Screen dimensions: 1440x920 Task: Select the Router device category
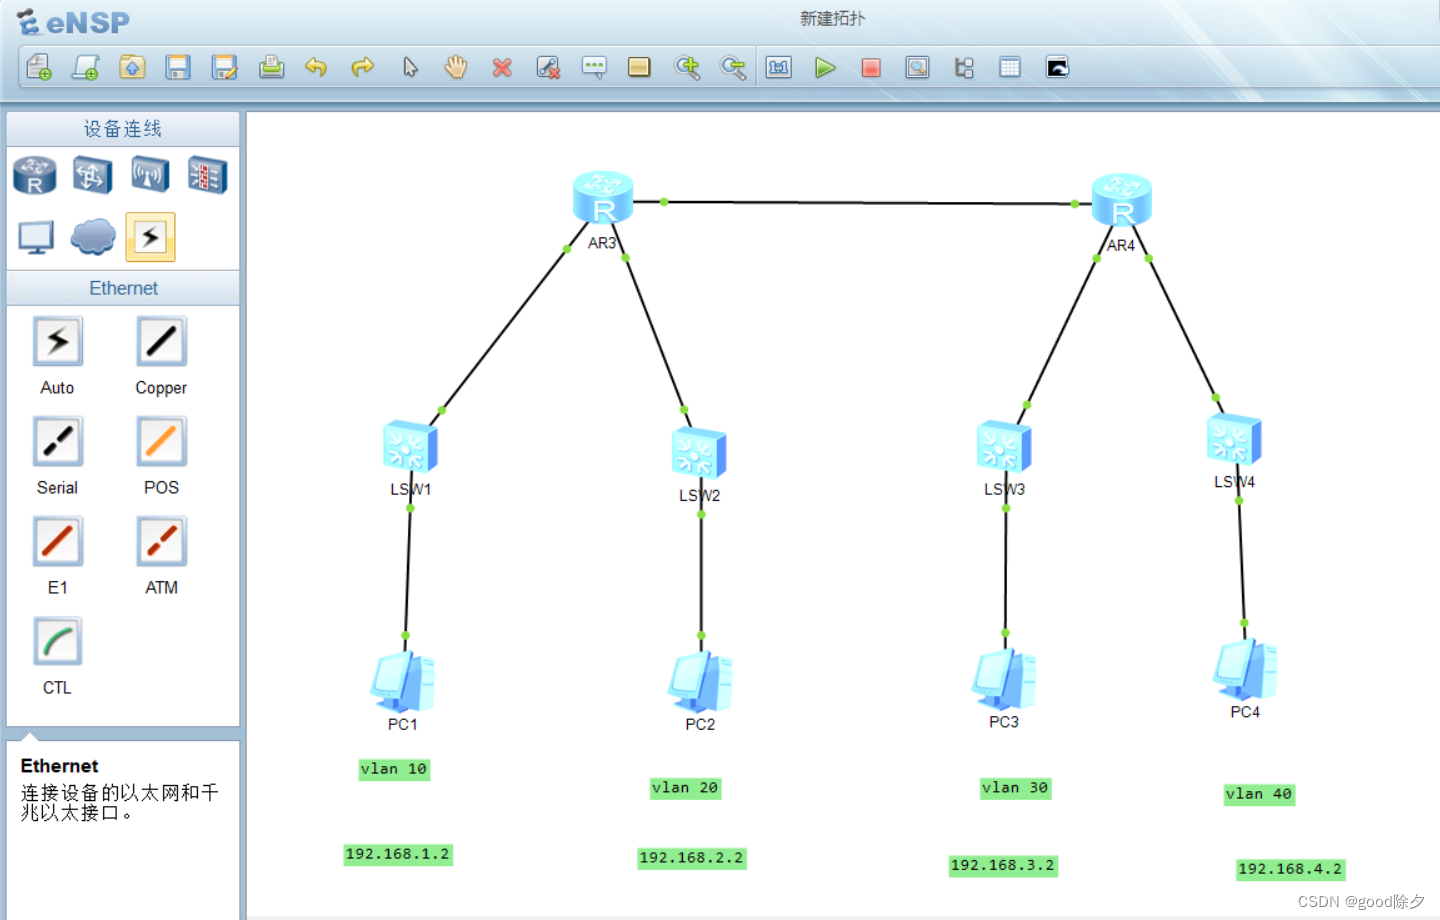click(34, 175)
